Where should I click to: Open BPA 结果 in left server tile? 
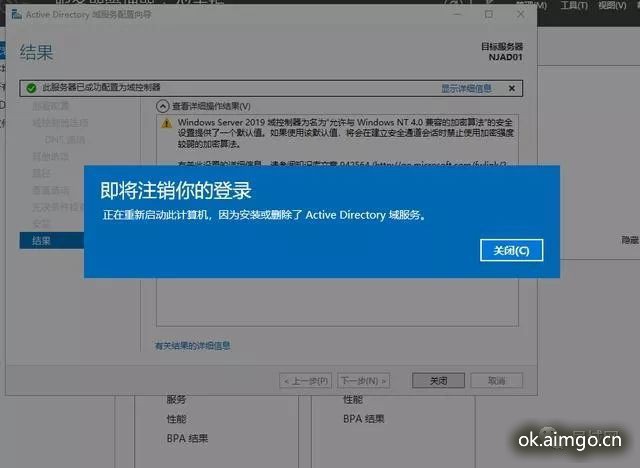(187, 438)
